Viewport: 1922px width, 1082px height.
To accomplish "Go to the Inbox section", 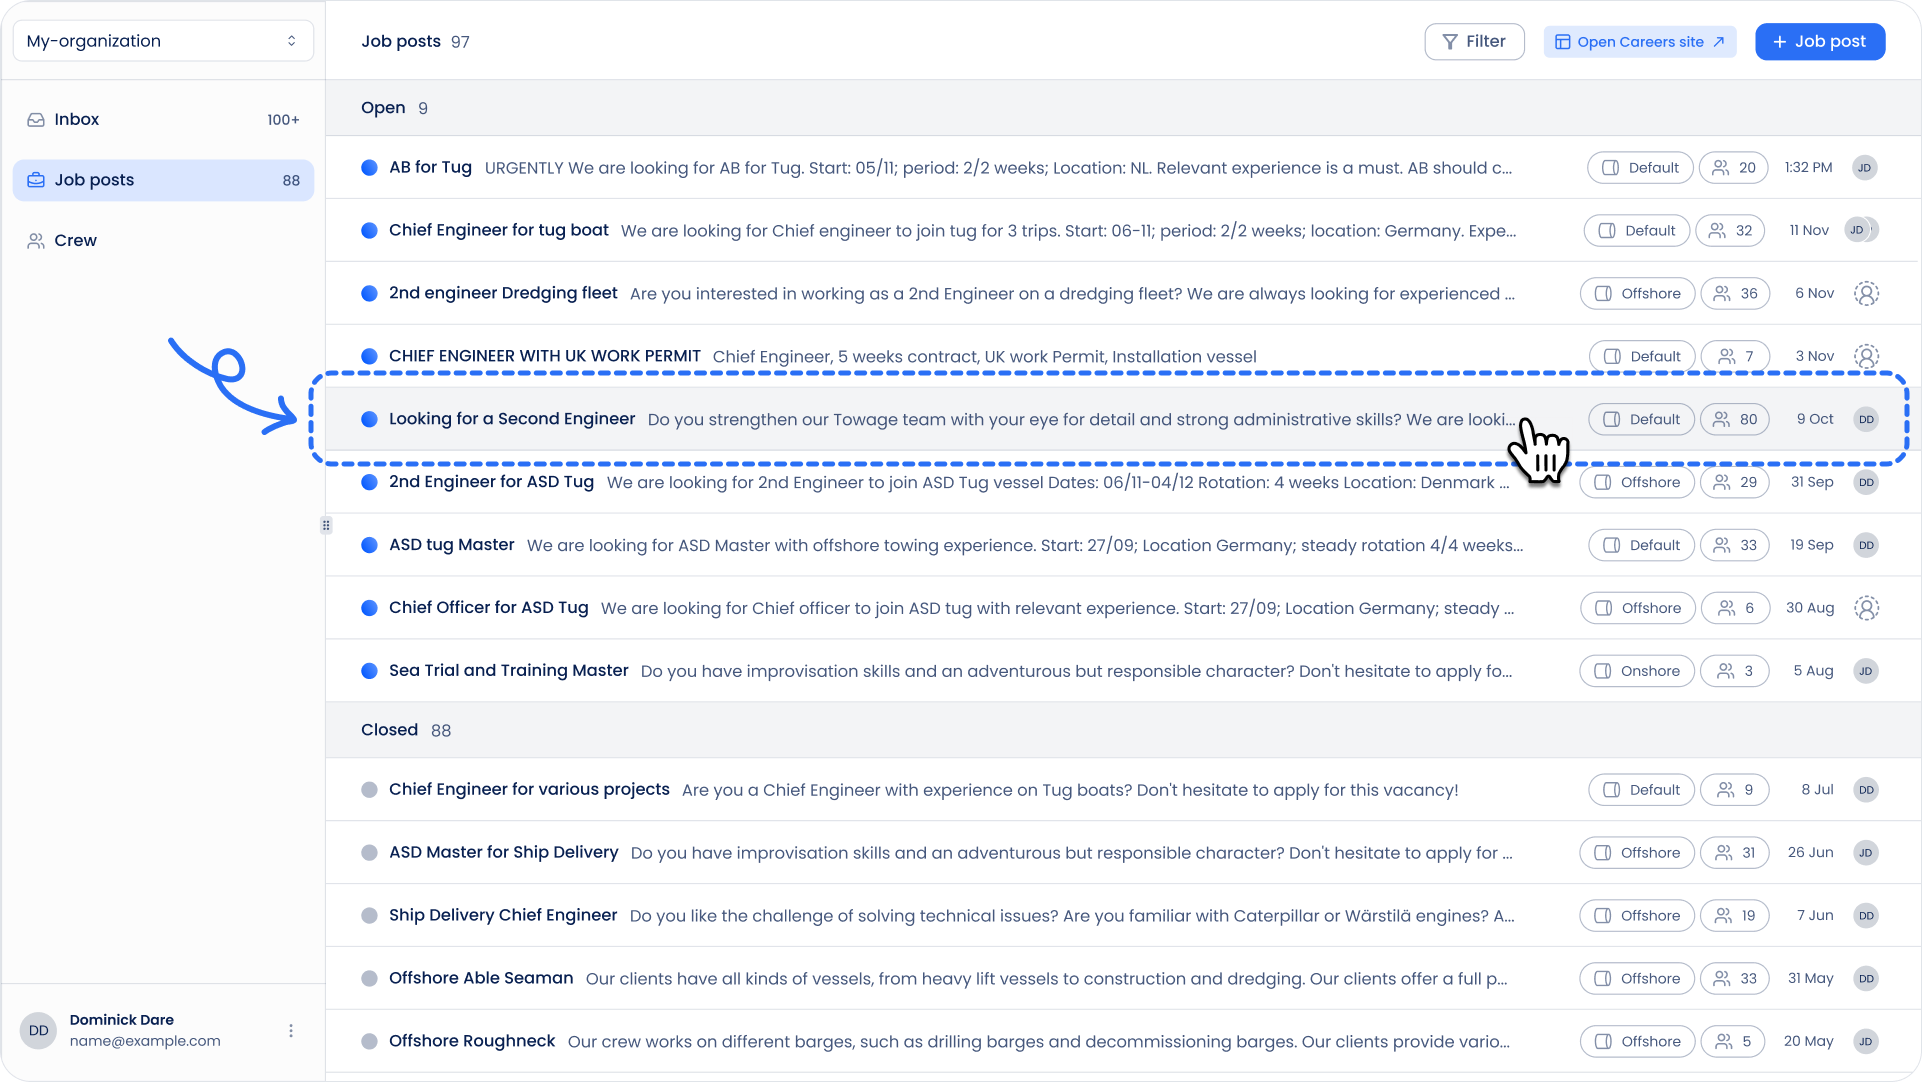I will 77,120.
